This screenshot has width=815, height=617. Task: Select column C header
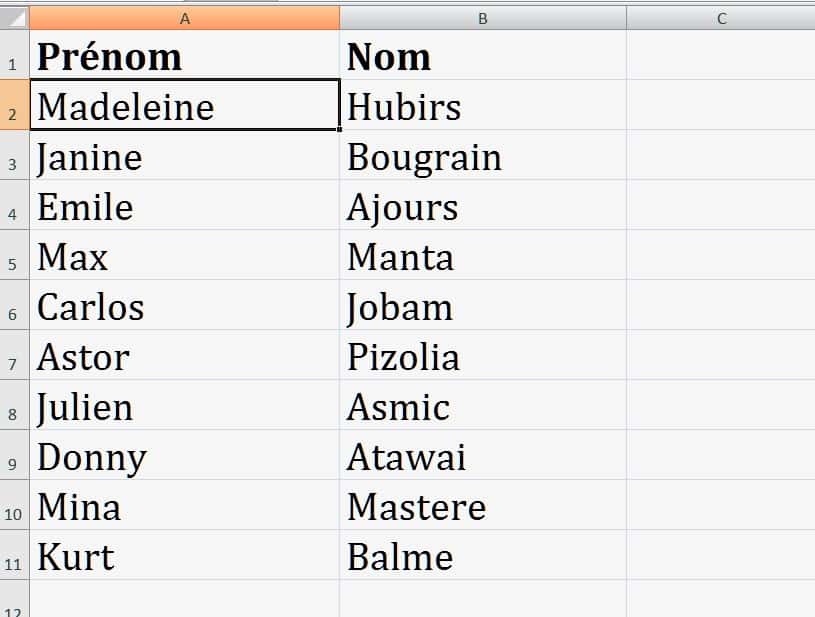pos(720,17)
